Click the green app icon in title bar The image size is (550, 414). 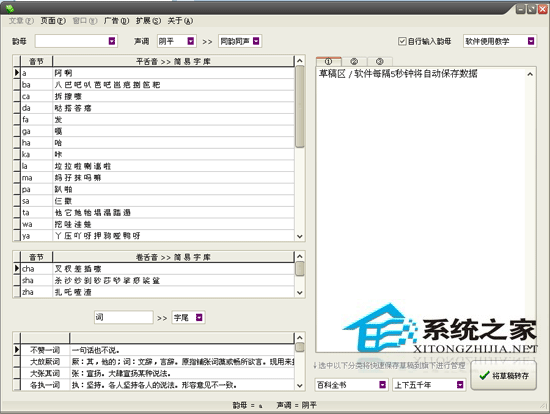(10, 8)
